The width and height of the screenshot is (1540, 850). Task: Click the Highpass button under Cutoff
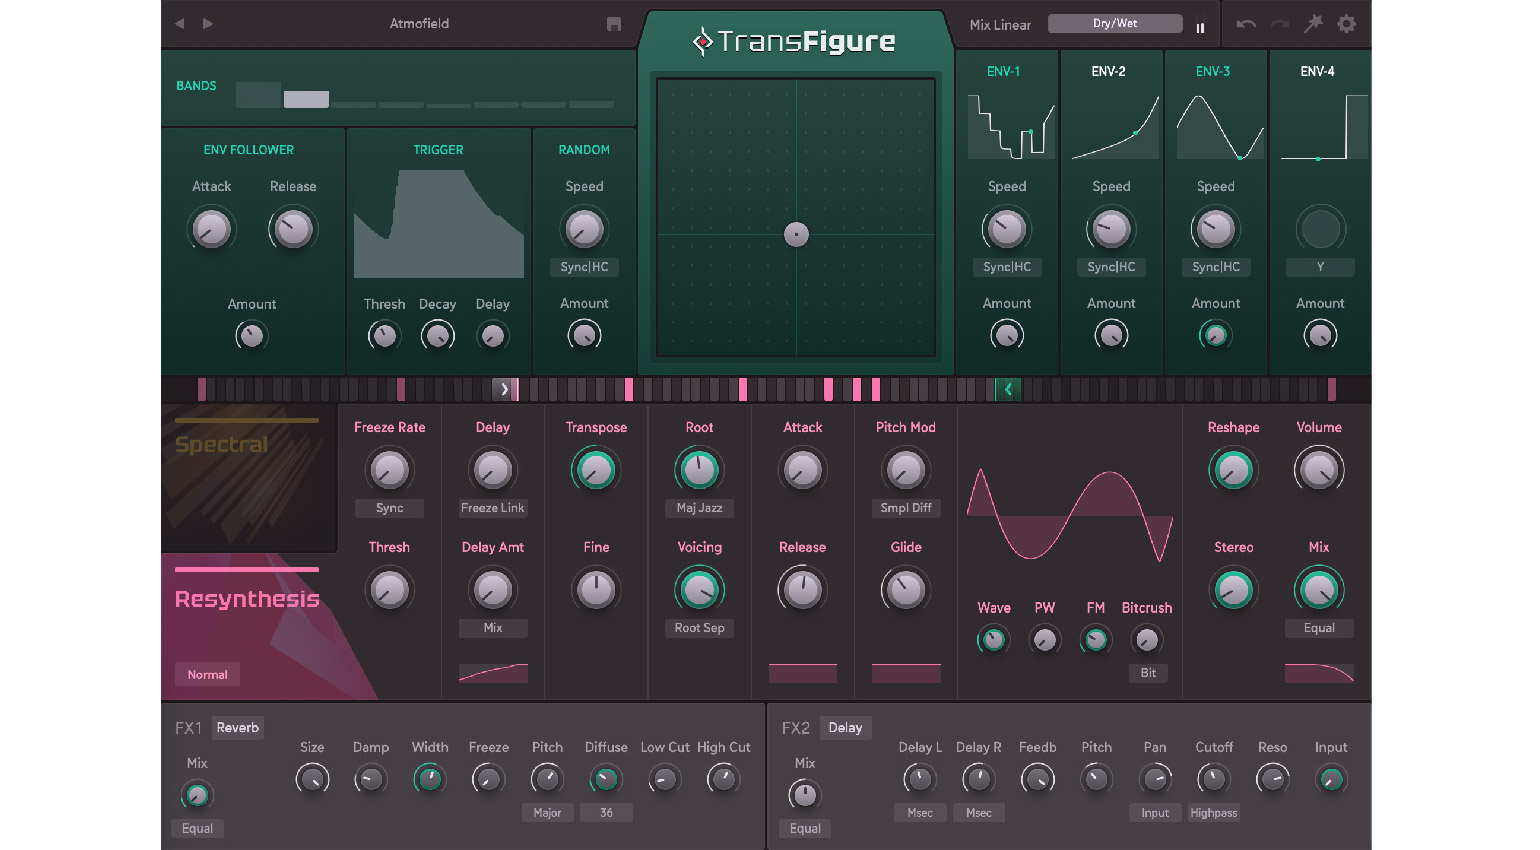coord(1213,813)
